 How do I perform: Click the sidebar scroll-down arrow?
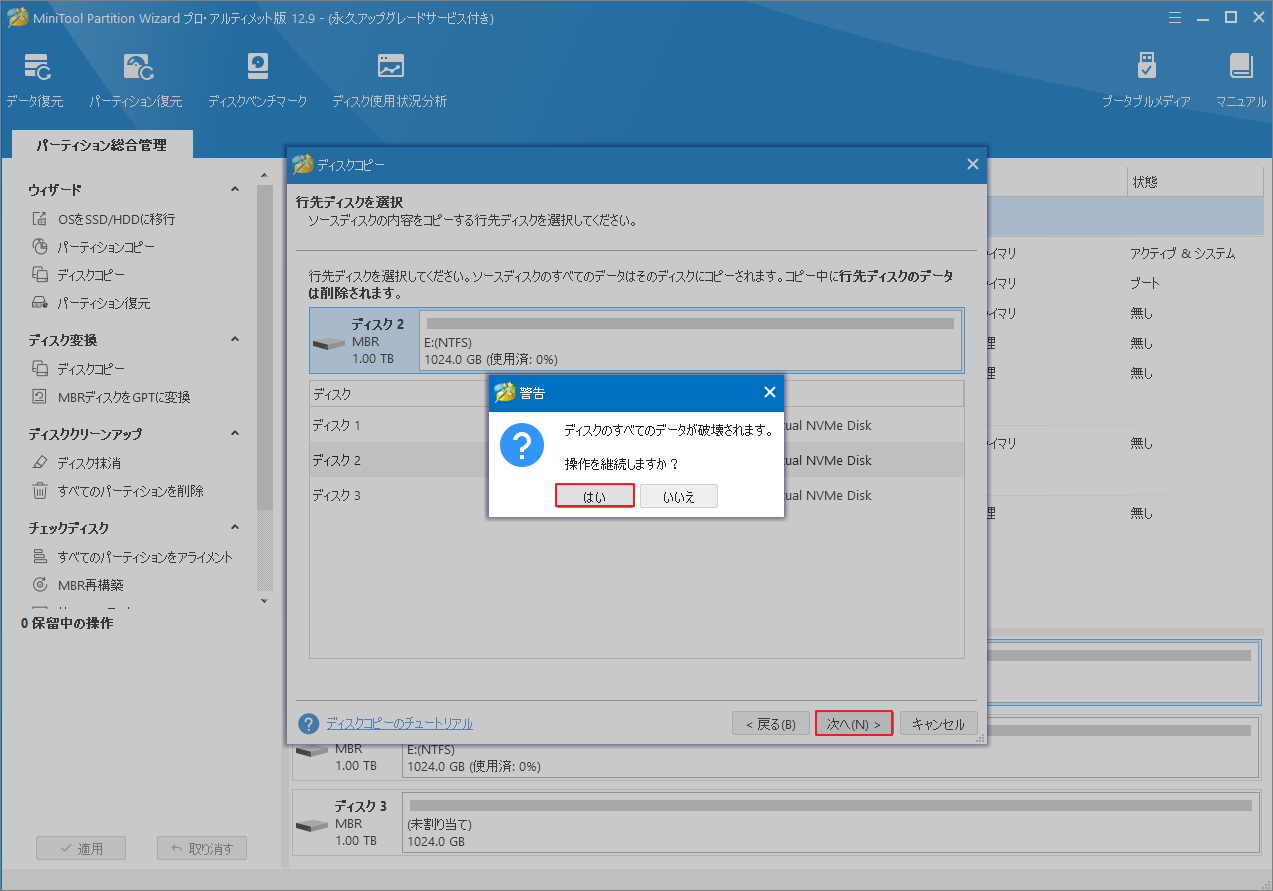[264, 601]
